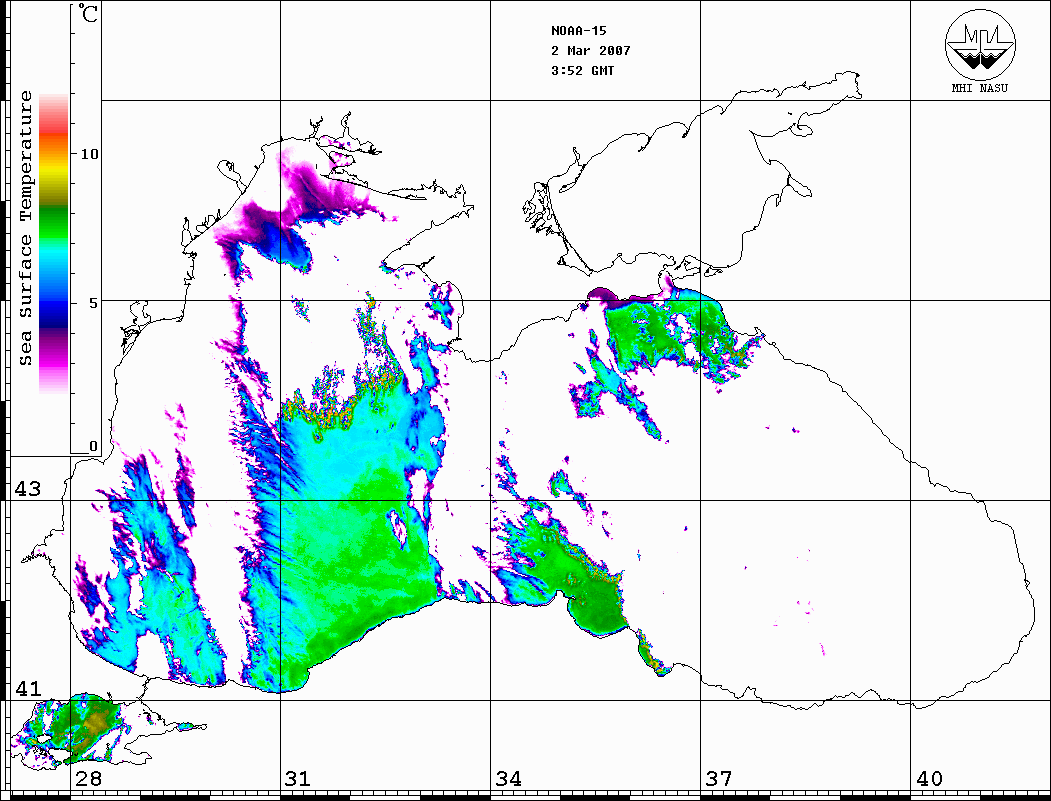Click the 'MHI NASU' caption text
This screenshot has height=801, width=1051.
click(x=979, y=88)
